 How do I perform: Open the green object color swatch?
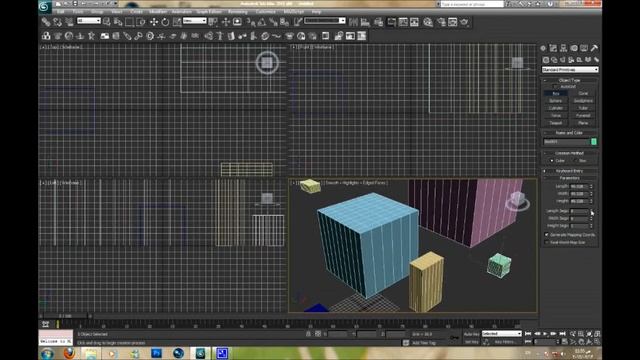coord(594,141)
